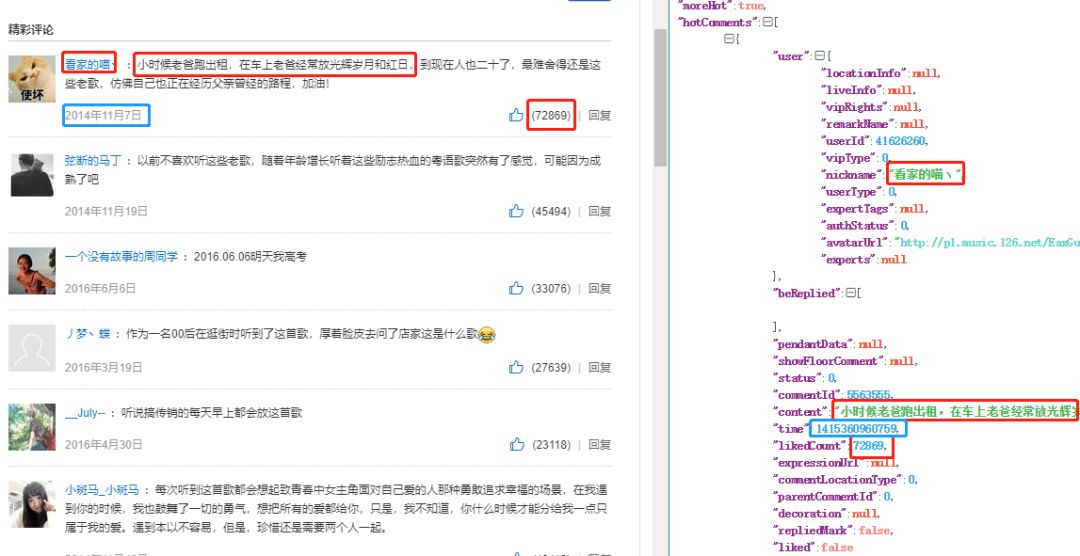Viewport: 1080px width, 556px height.
Task: Click thumbs-up on 弦断的马丁's comment
Action: [516, 211]
